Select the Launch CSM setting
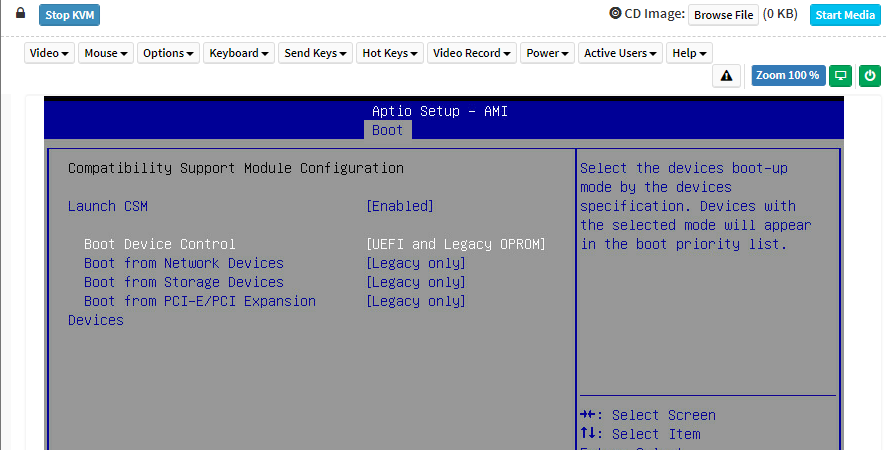886x450 pixels. point(108,206)
